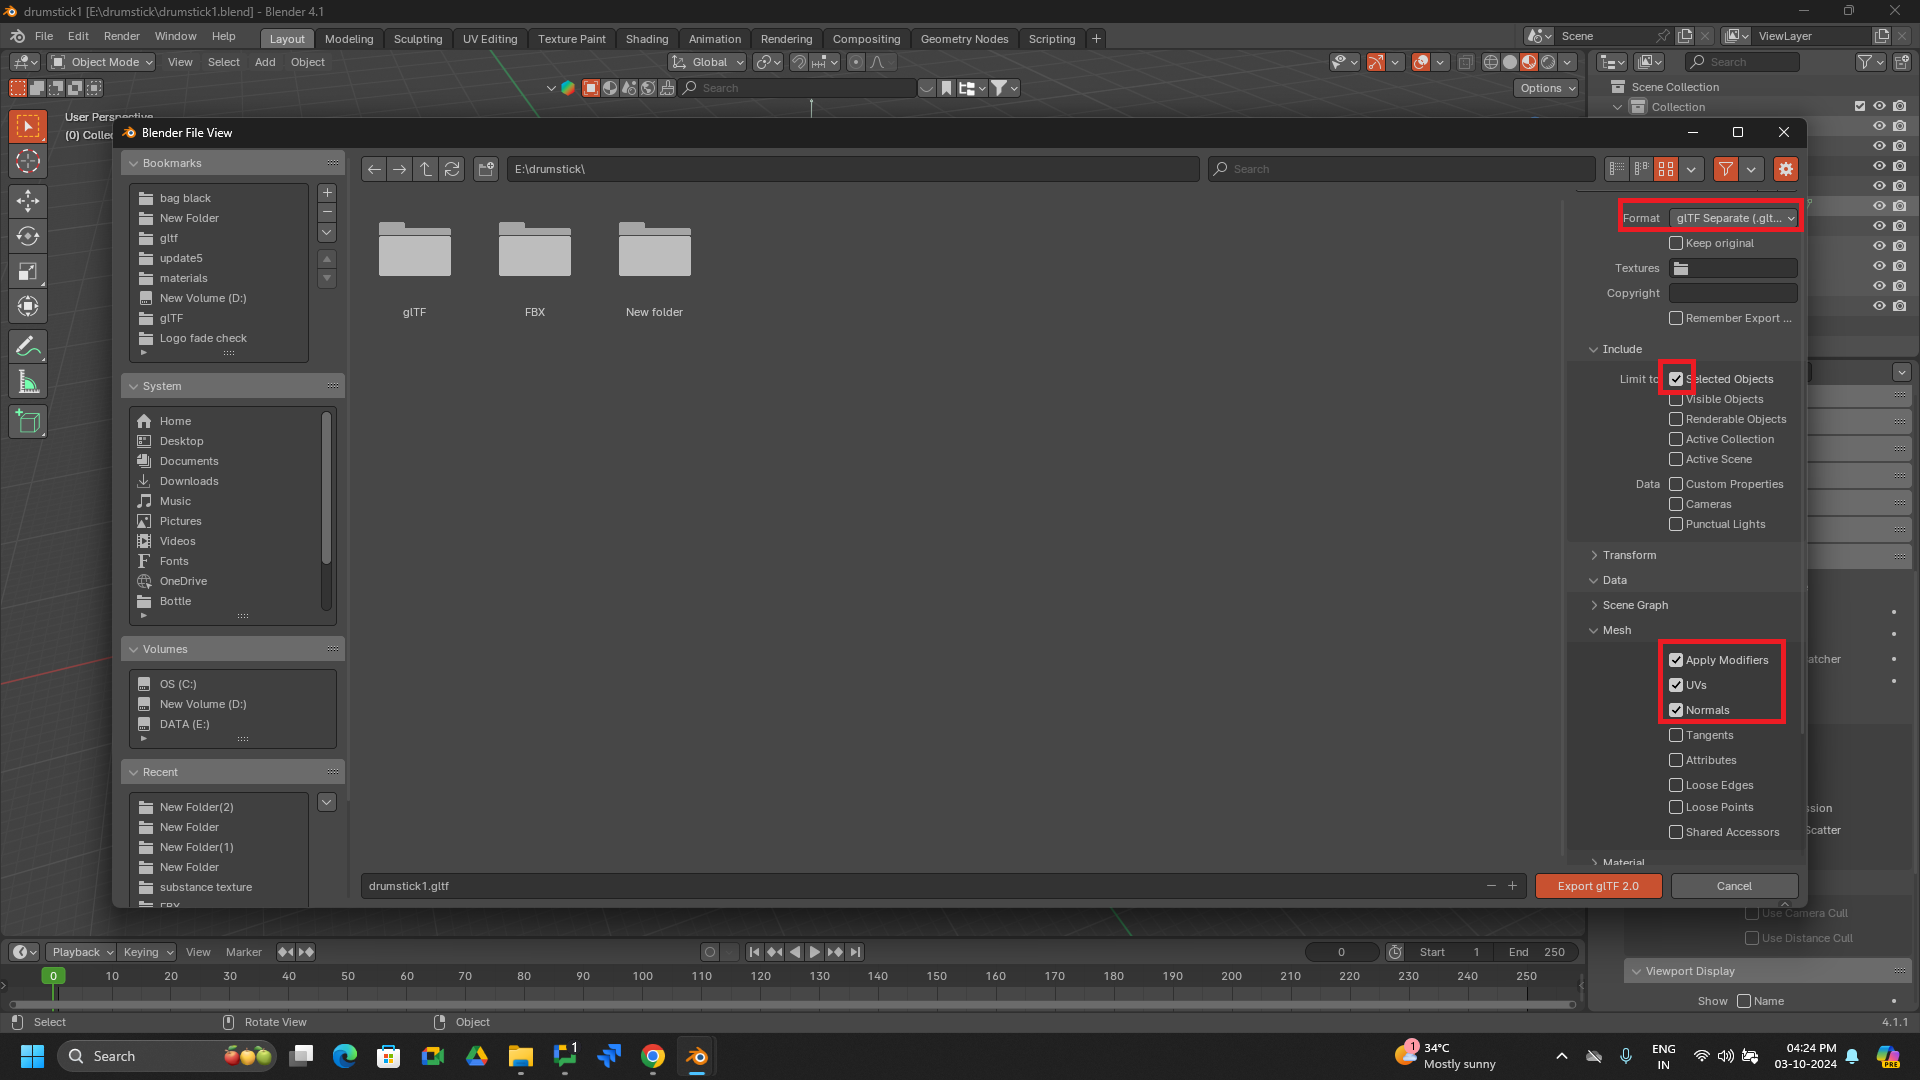Enable the Tangents checkbox
The height and width of the screenshot is (1080, 1920).
[x=1676, y=735]
